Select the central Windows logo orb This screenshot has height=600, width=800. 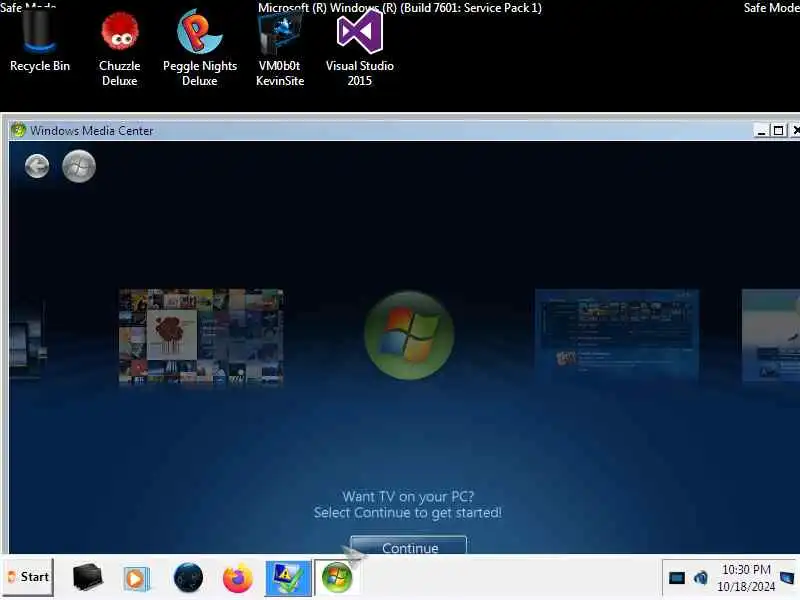(x=409, y=335)
